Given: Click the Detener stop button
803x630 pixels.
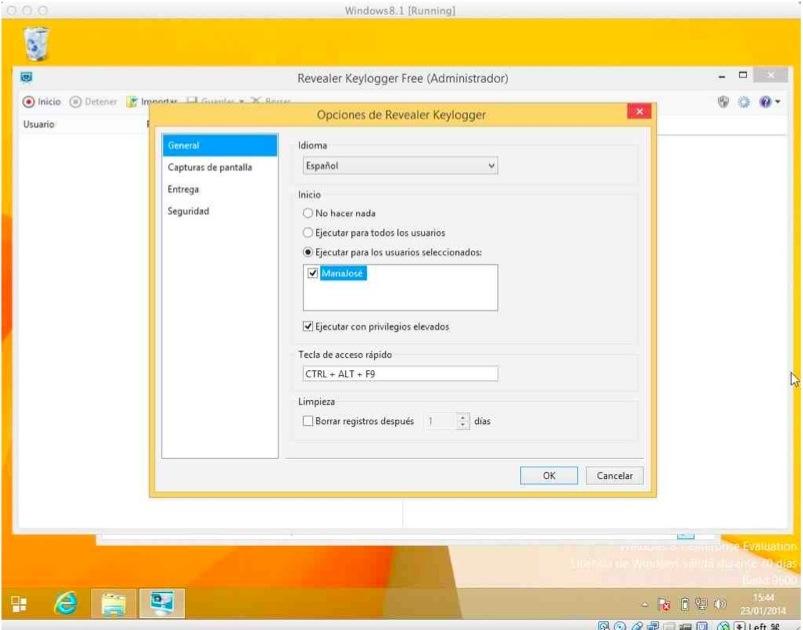Looking at the screenshot, I should (93, 102).
